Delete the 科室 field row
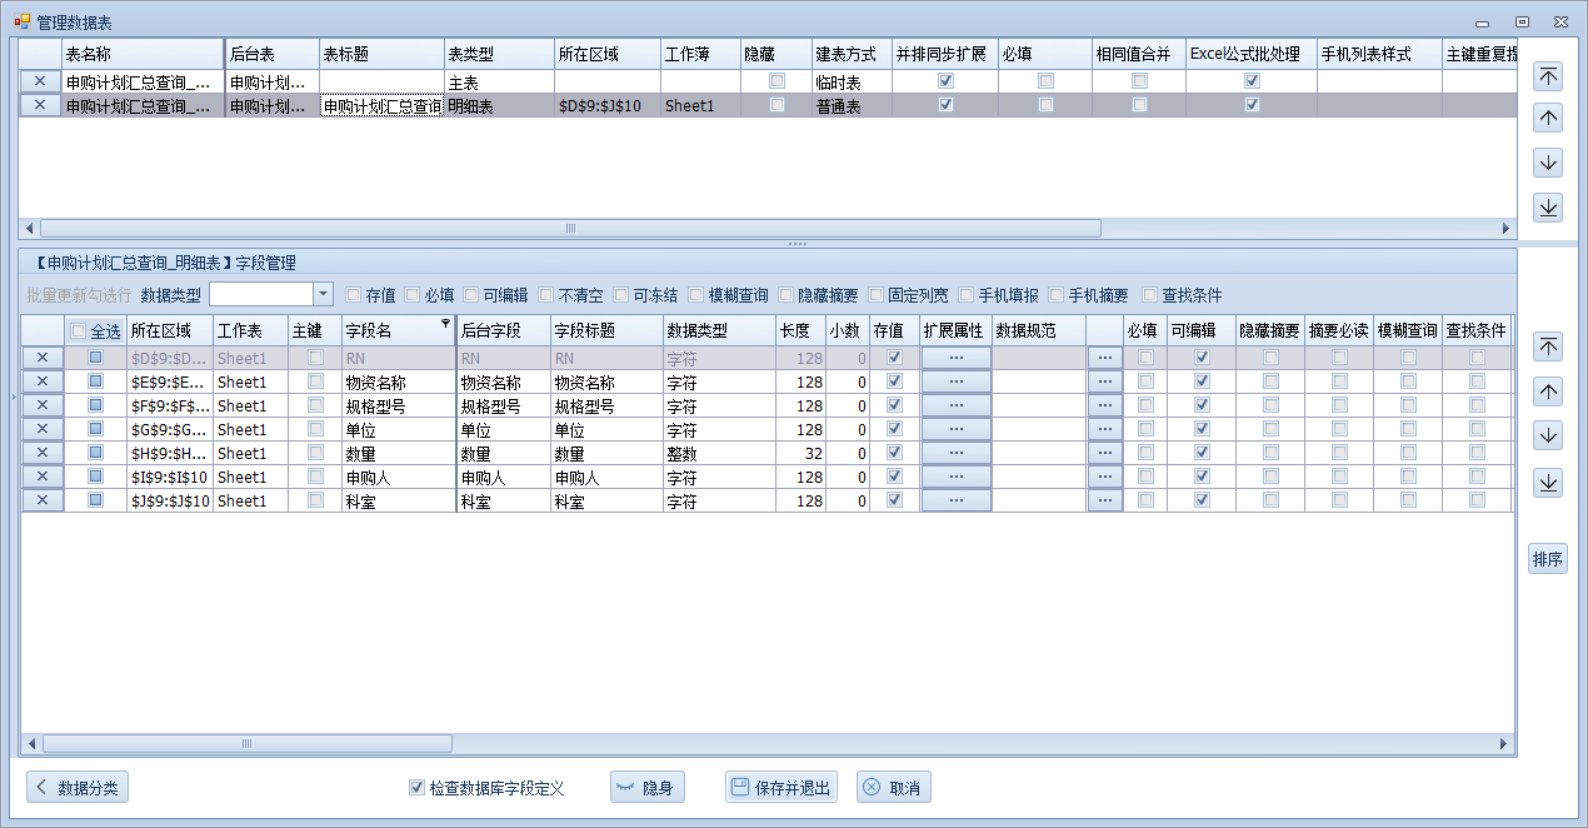 (x=42, y=500)
